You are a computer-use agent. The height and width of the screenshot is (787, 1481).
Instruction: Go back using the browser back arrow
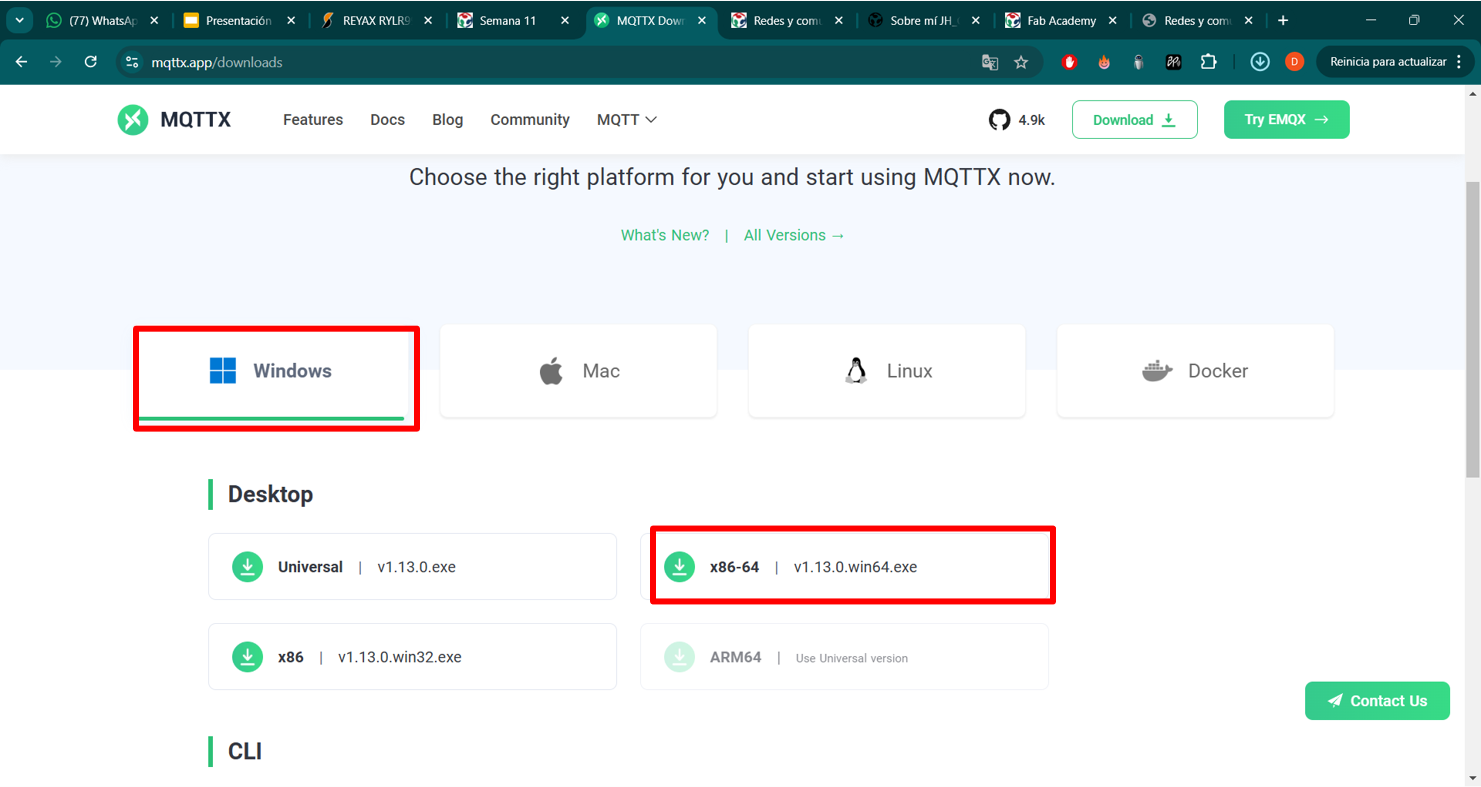tap(22, 62)
